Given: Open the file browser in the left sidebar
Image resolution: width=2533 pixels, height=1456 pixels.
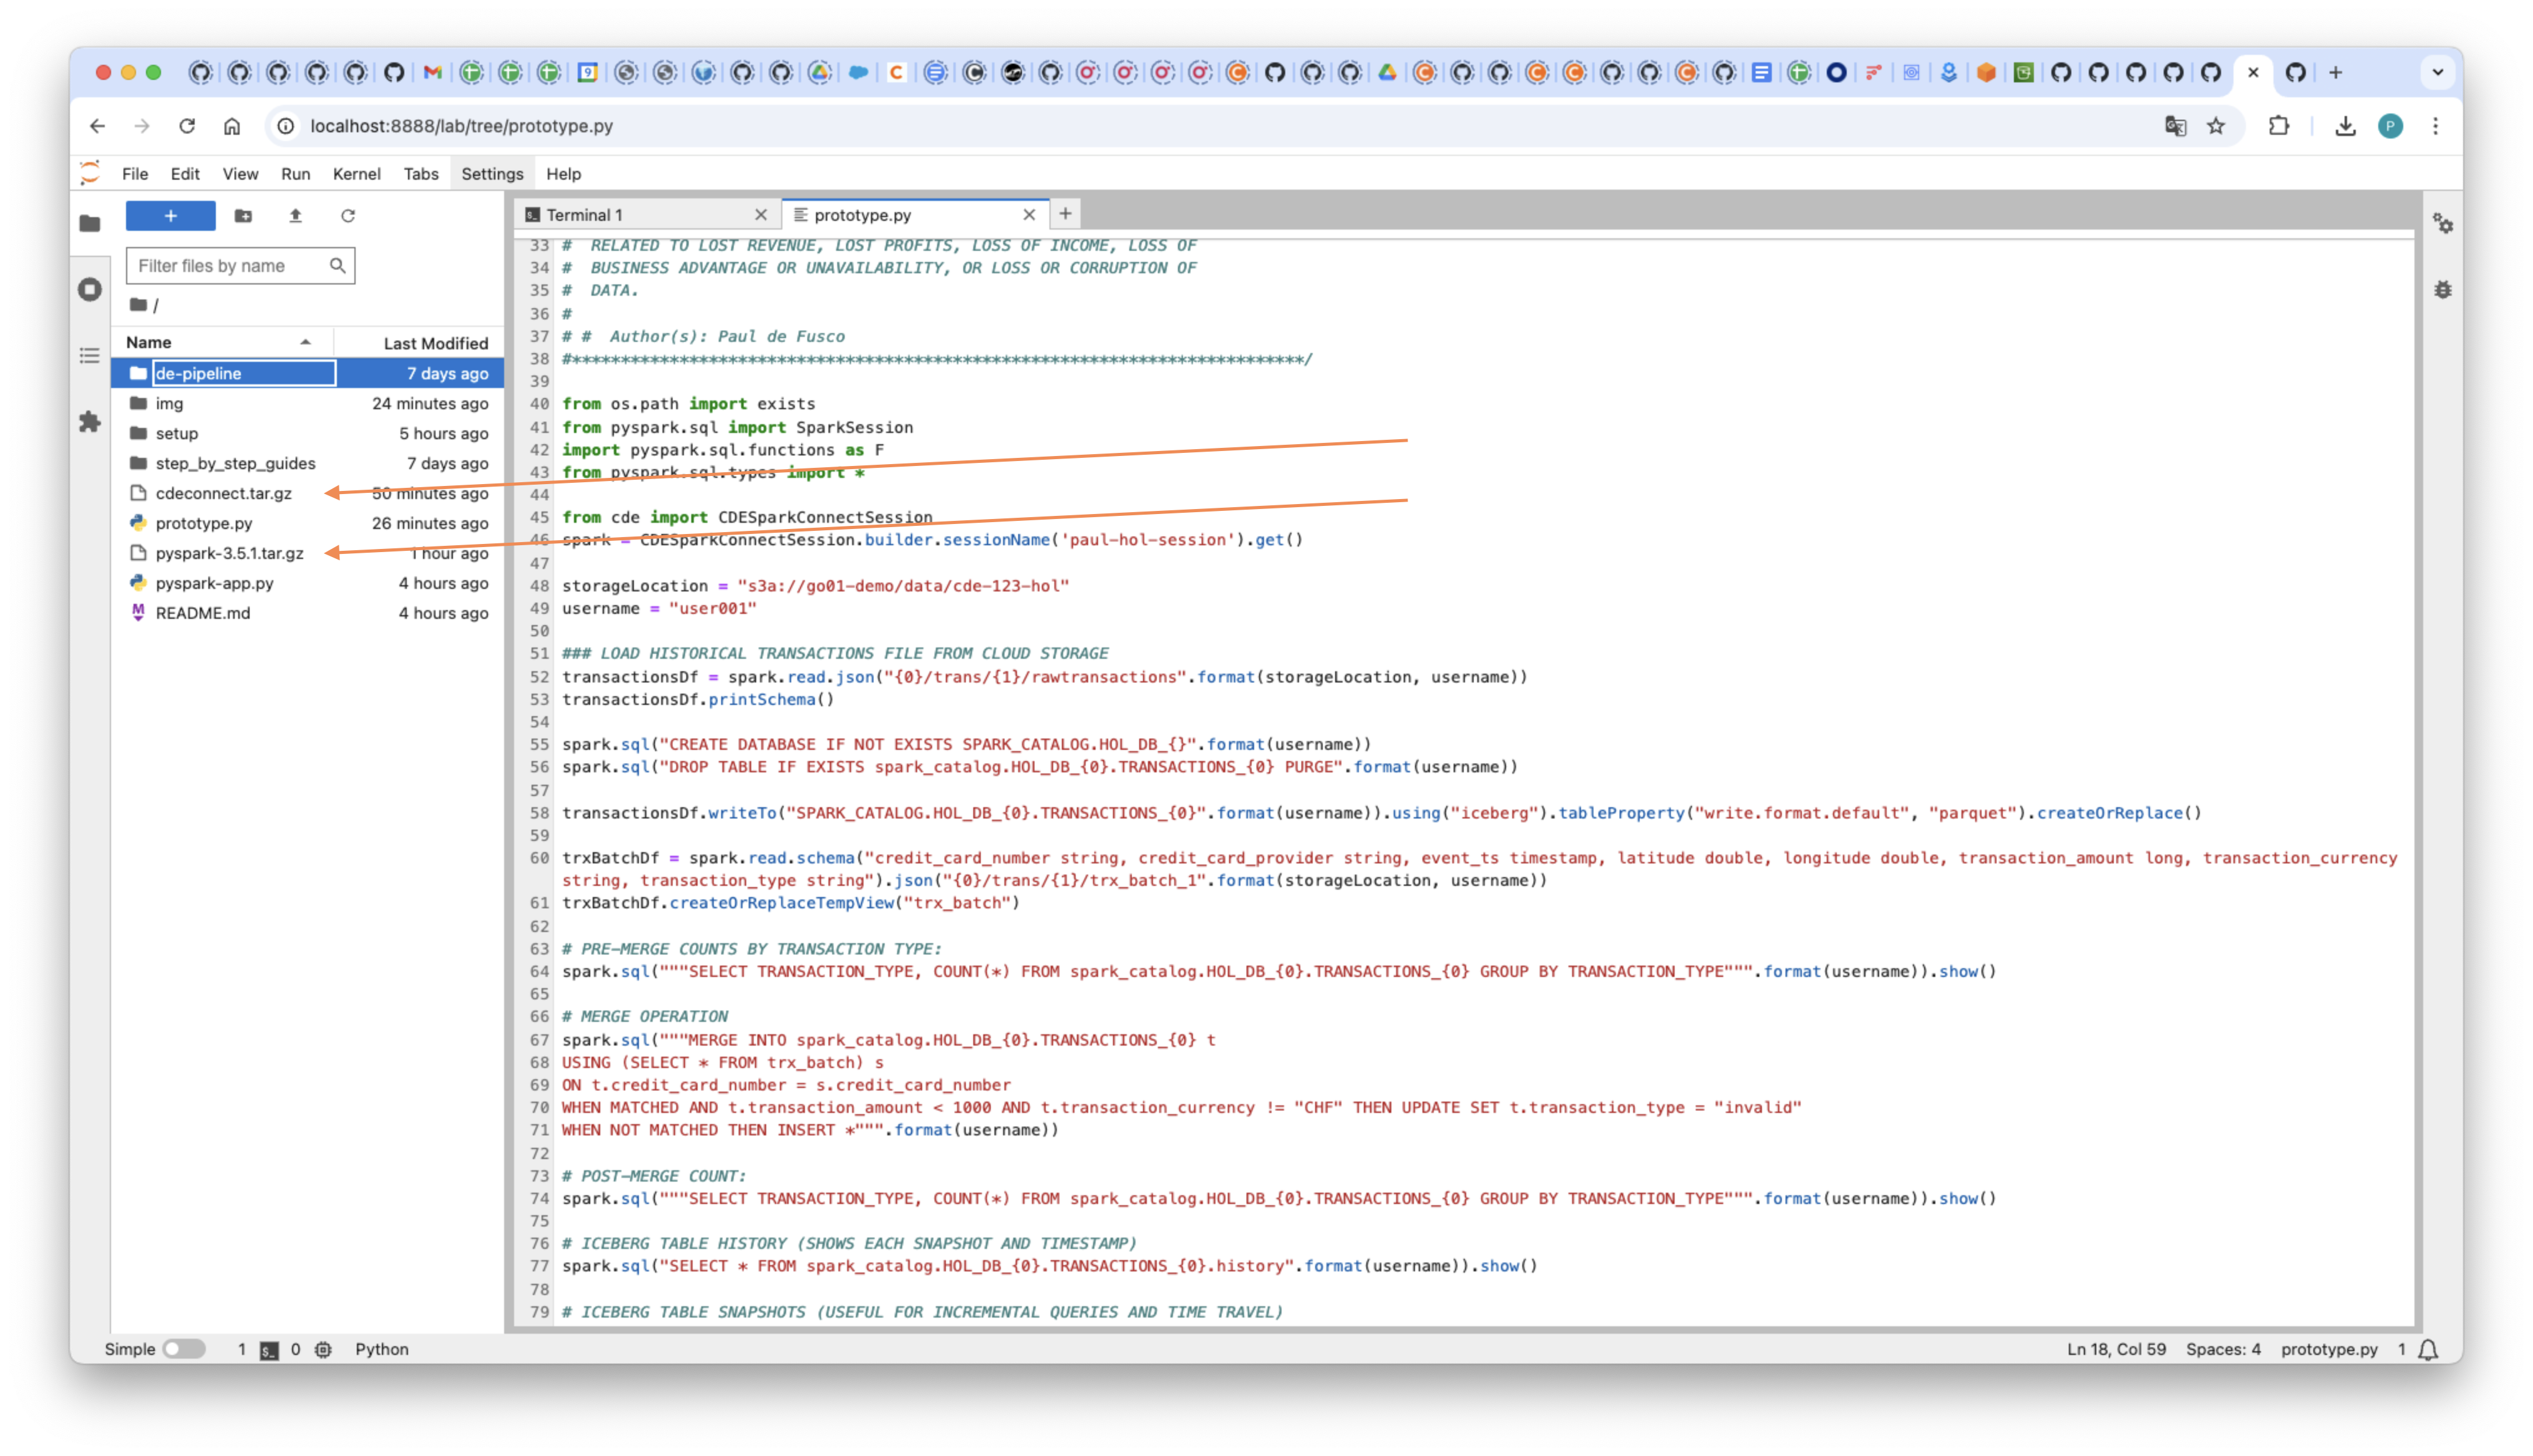Looking at the screenshot, I should click(90, 223).
